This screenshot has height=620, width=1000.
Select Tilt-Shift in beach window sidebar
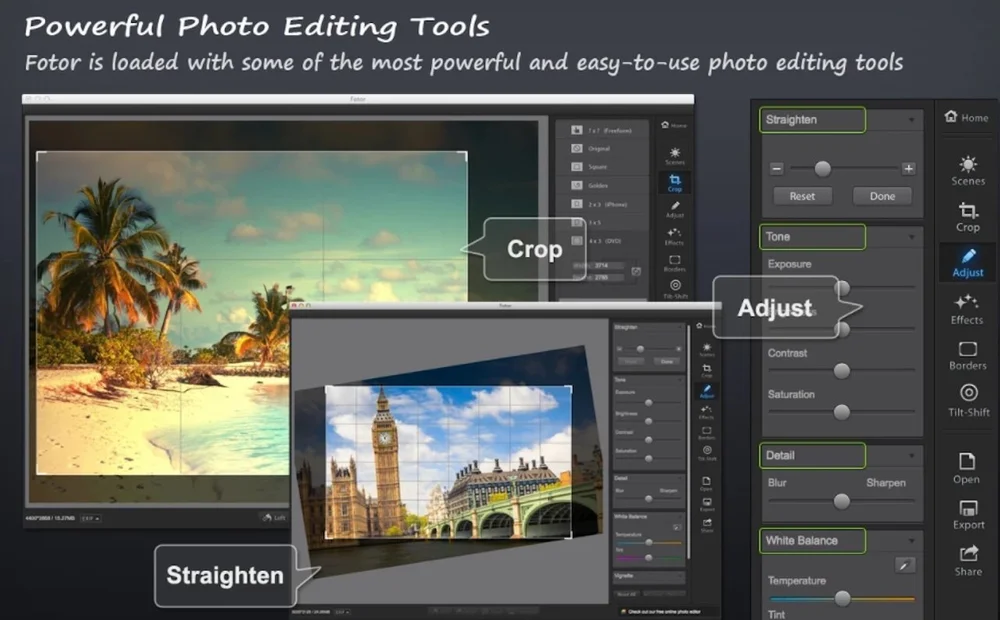pos(675,288)
